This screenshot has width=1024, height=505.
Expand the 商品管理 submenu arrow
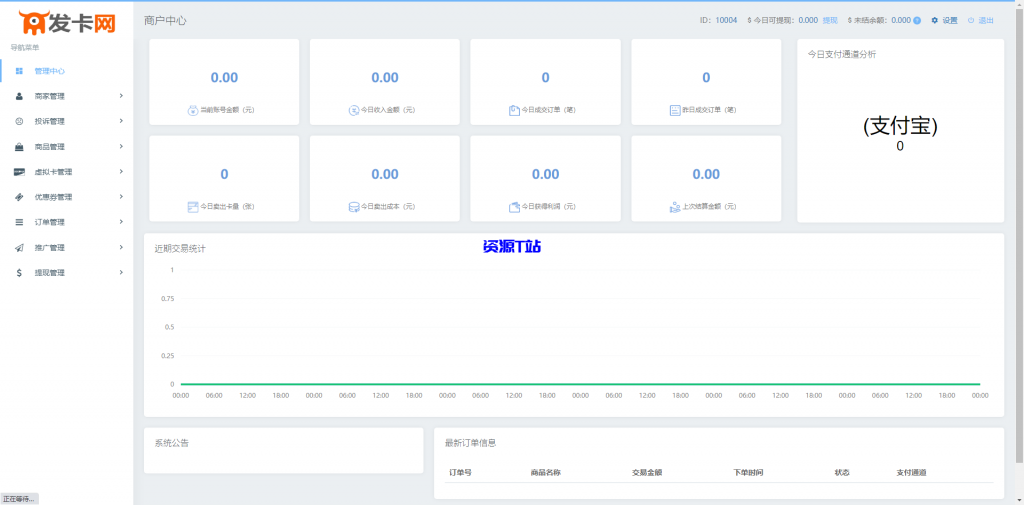pos(121,147)
